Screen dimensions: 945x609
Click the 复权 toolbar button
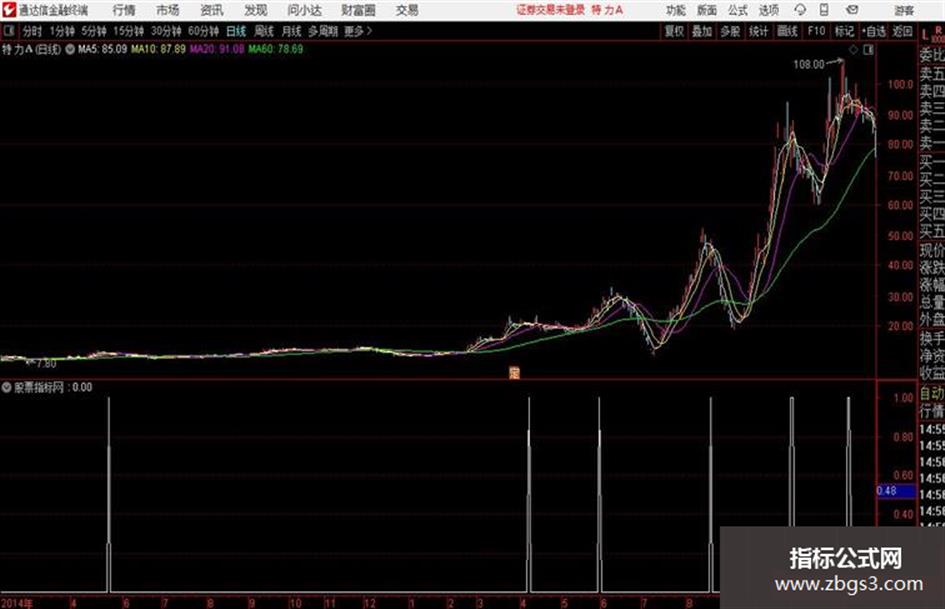point(674,31)
